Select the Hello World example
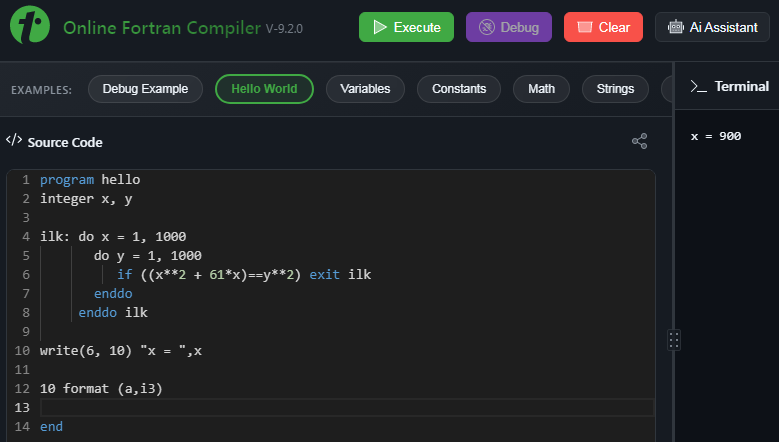This screenshot has width=779, height=442. click(264, 89)
